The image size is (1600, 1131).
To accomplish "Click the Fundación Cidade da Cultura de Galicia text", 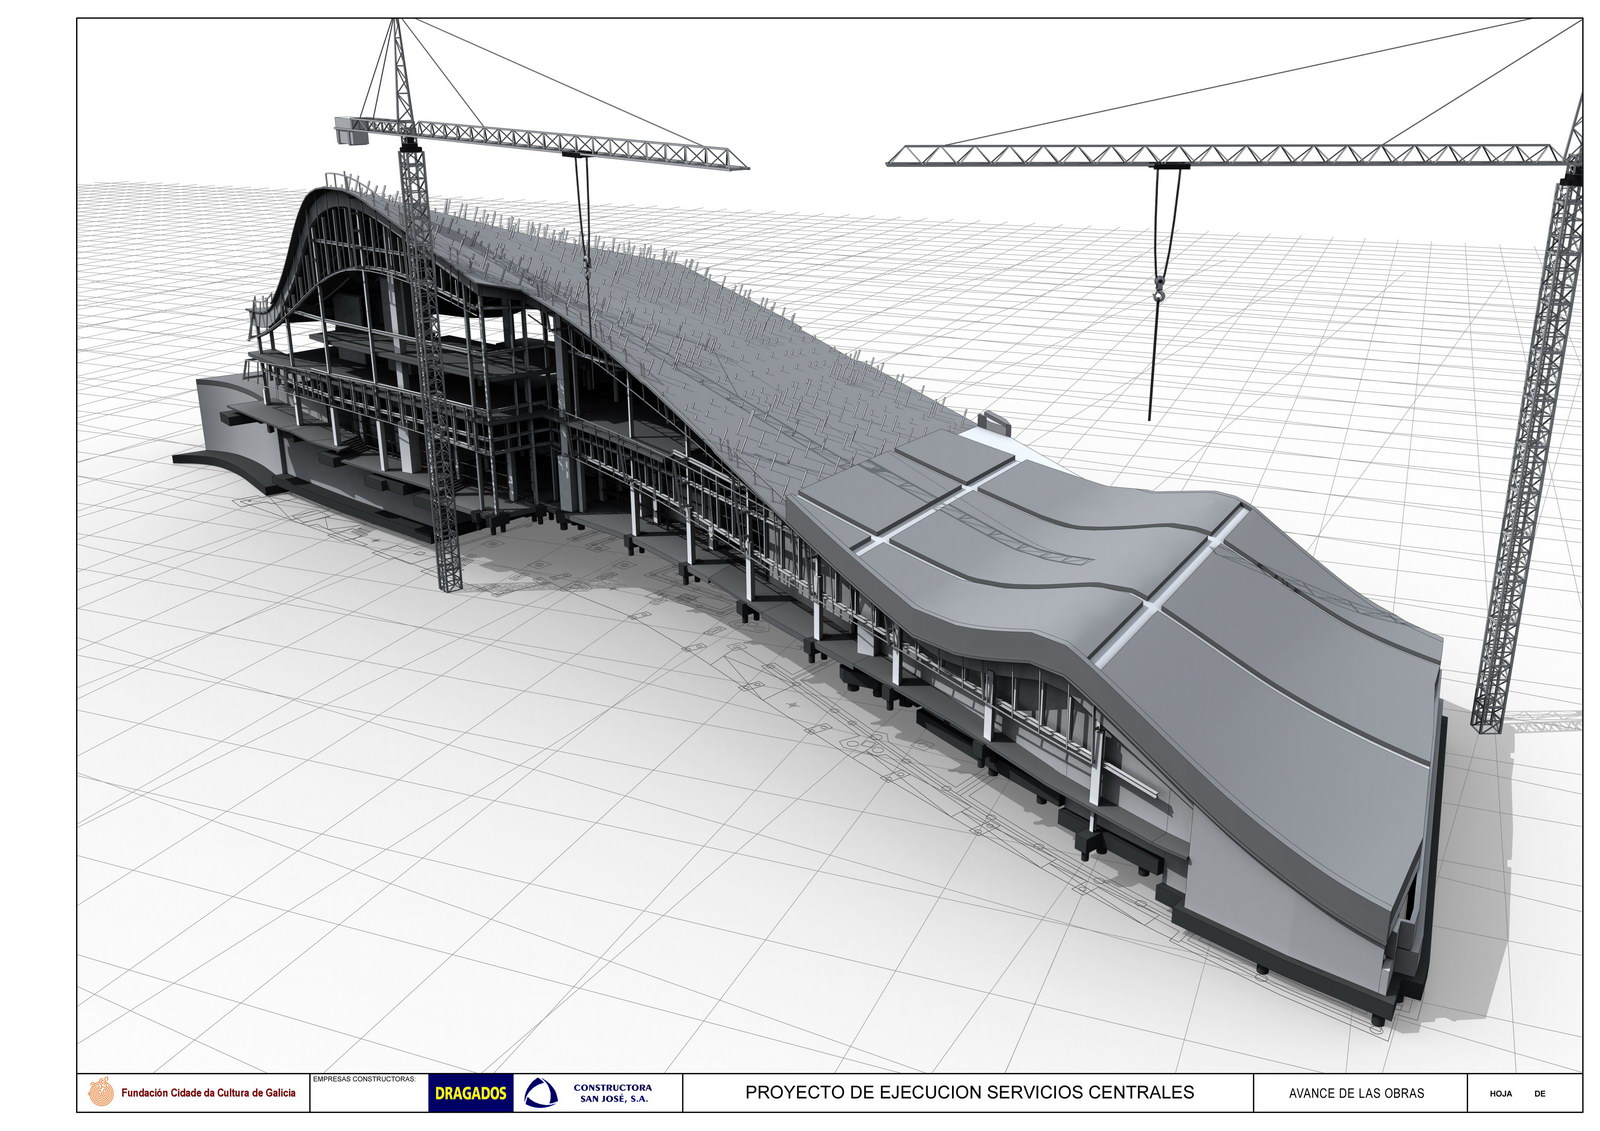I will coord(208,1093).
